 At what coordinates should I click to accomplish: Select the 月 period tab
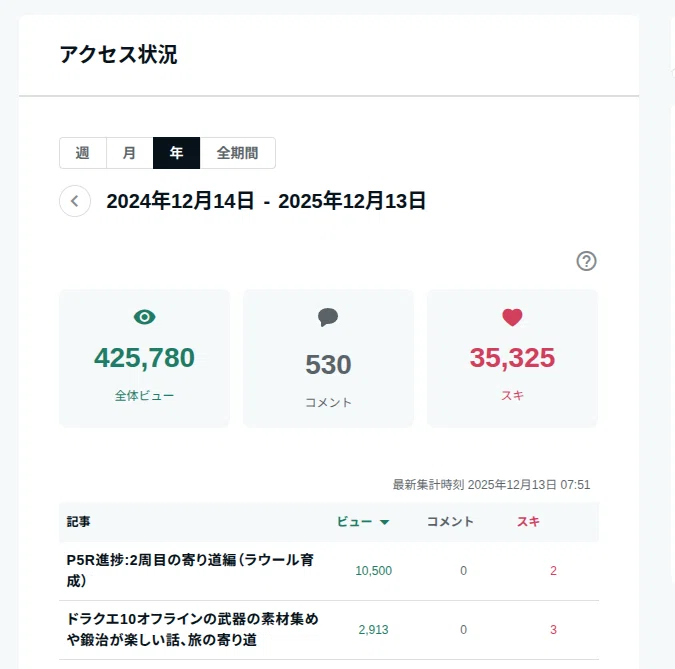(x=130, y=153)
